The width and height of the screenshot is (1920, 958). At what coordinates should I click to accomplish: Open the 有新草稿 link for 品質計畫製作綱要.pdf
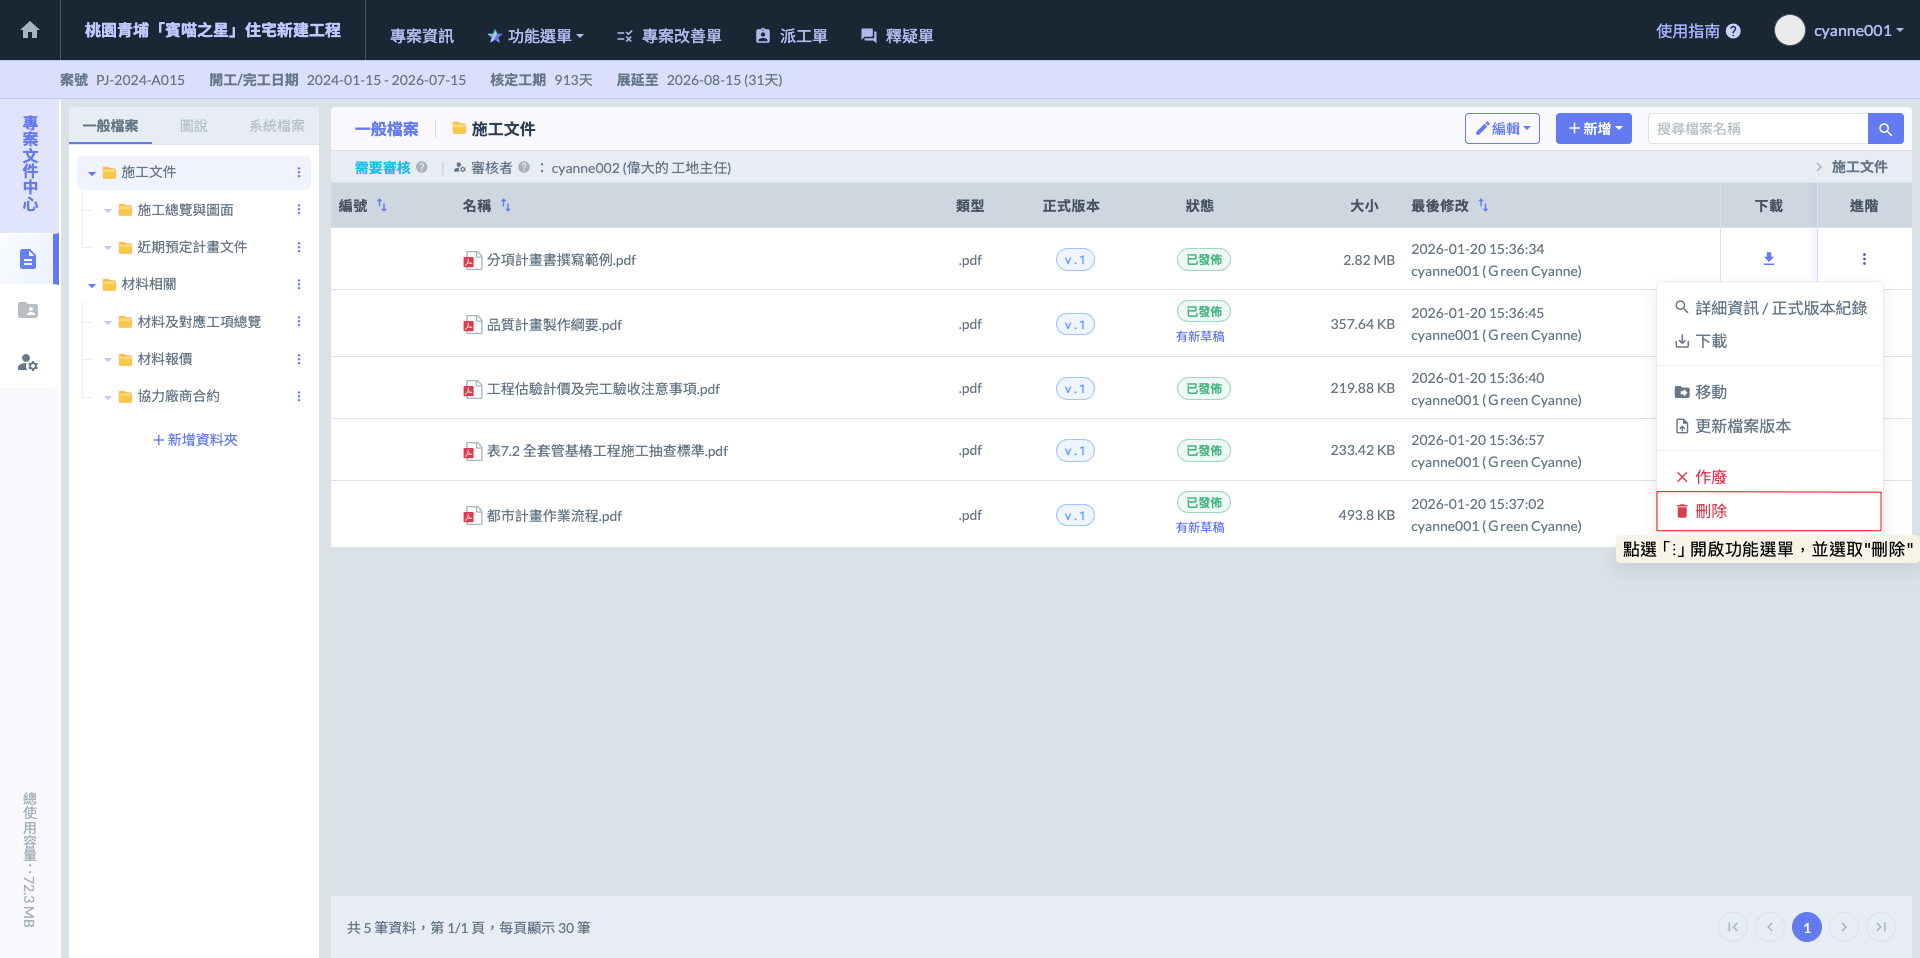coord(1200,337)
